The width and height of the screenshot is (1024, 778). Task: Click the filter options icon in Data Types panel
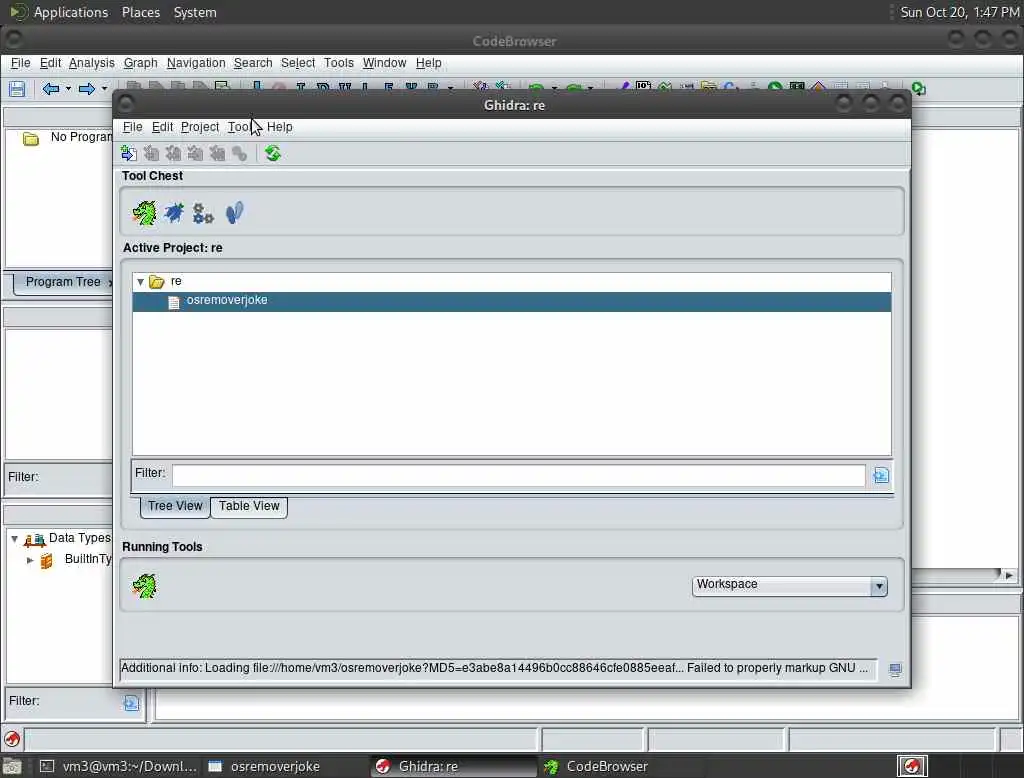point(131,703)
